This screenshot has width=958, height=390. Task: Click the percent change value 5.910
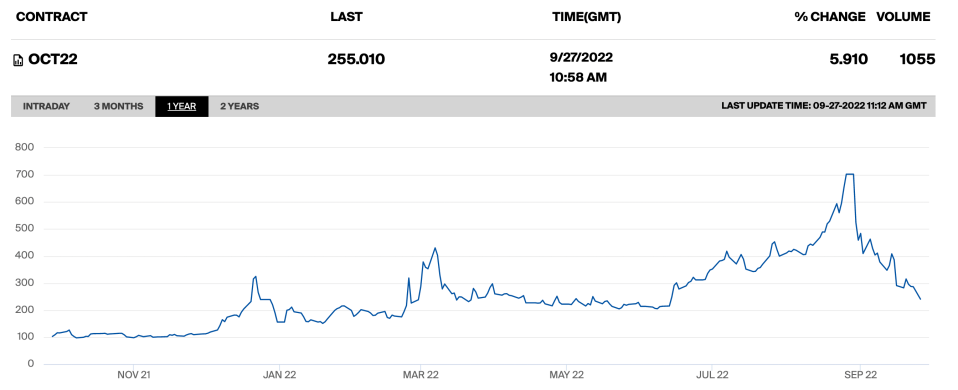coord(849,59)
